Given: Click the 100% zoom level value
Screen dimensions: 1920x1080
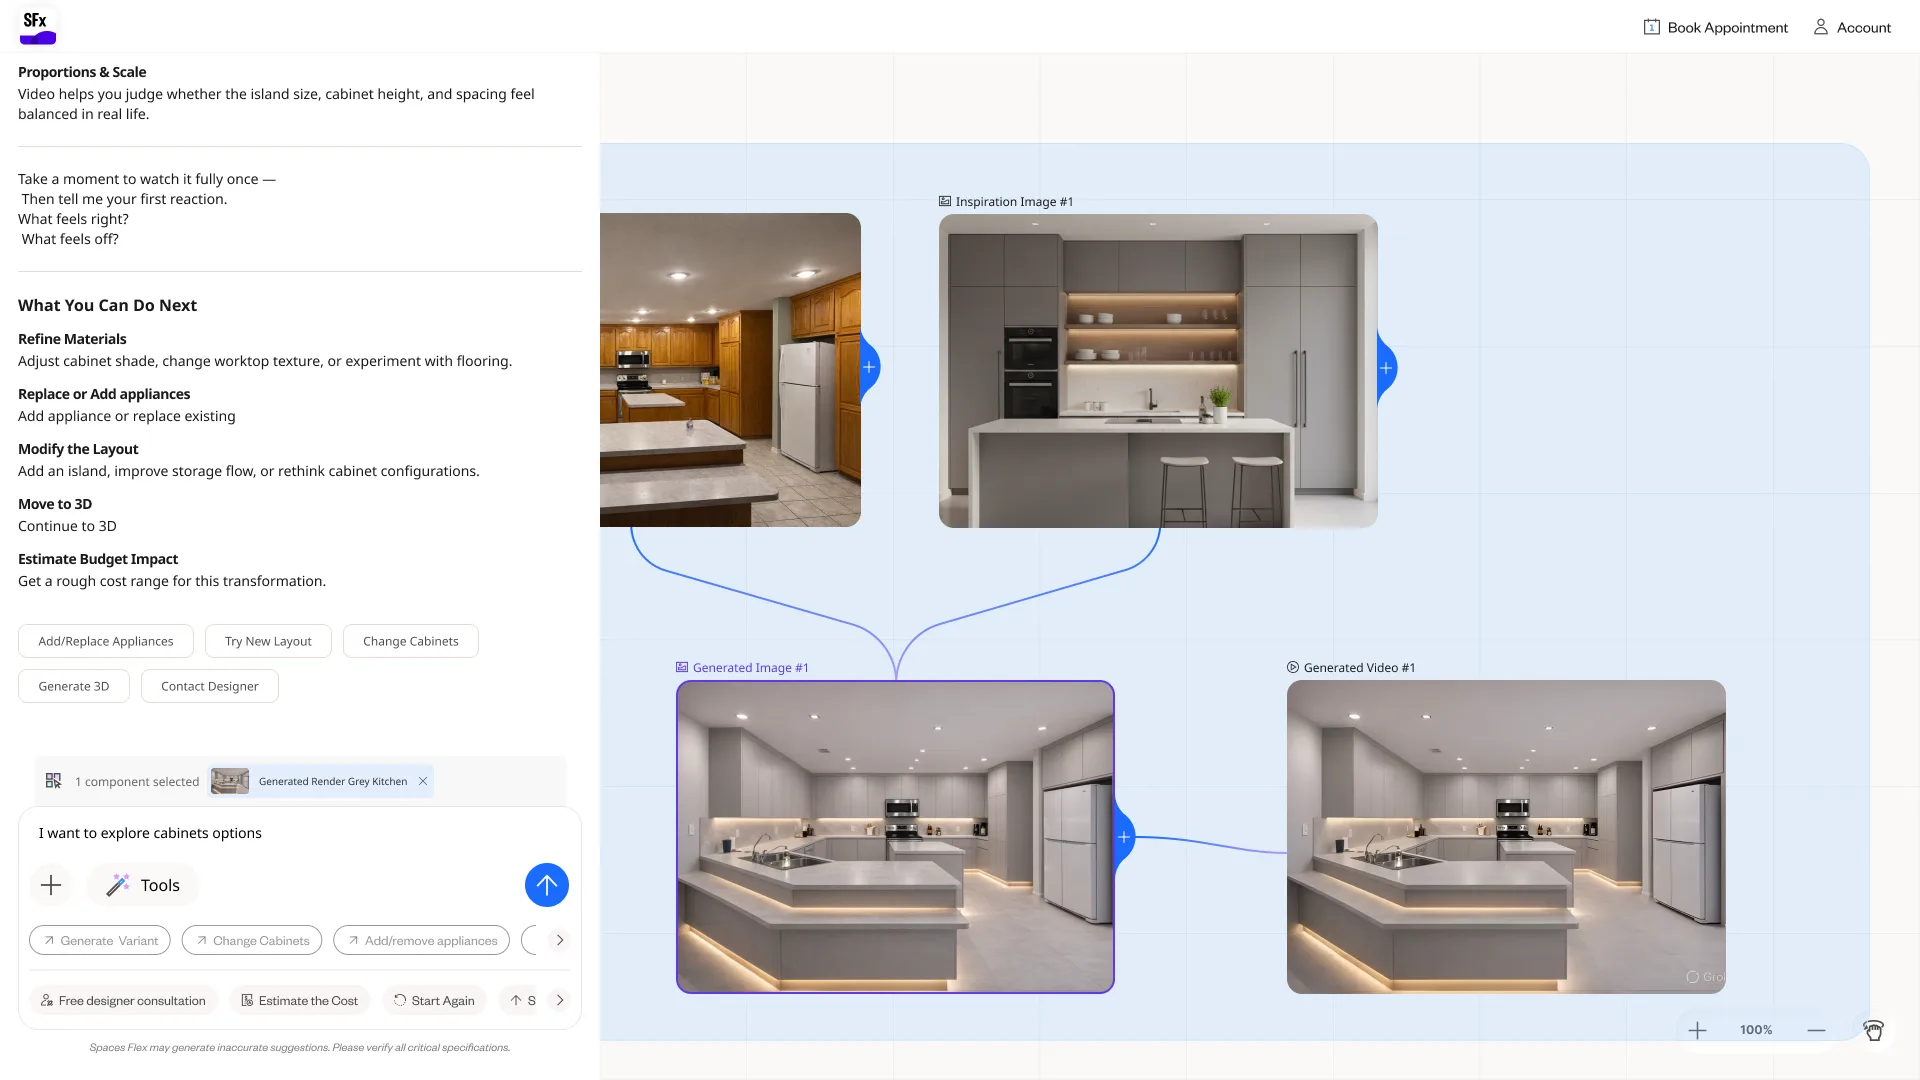Looking at the screenshot, I should point(1756,1030).
